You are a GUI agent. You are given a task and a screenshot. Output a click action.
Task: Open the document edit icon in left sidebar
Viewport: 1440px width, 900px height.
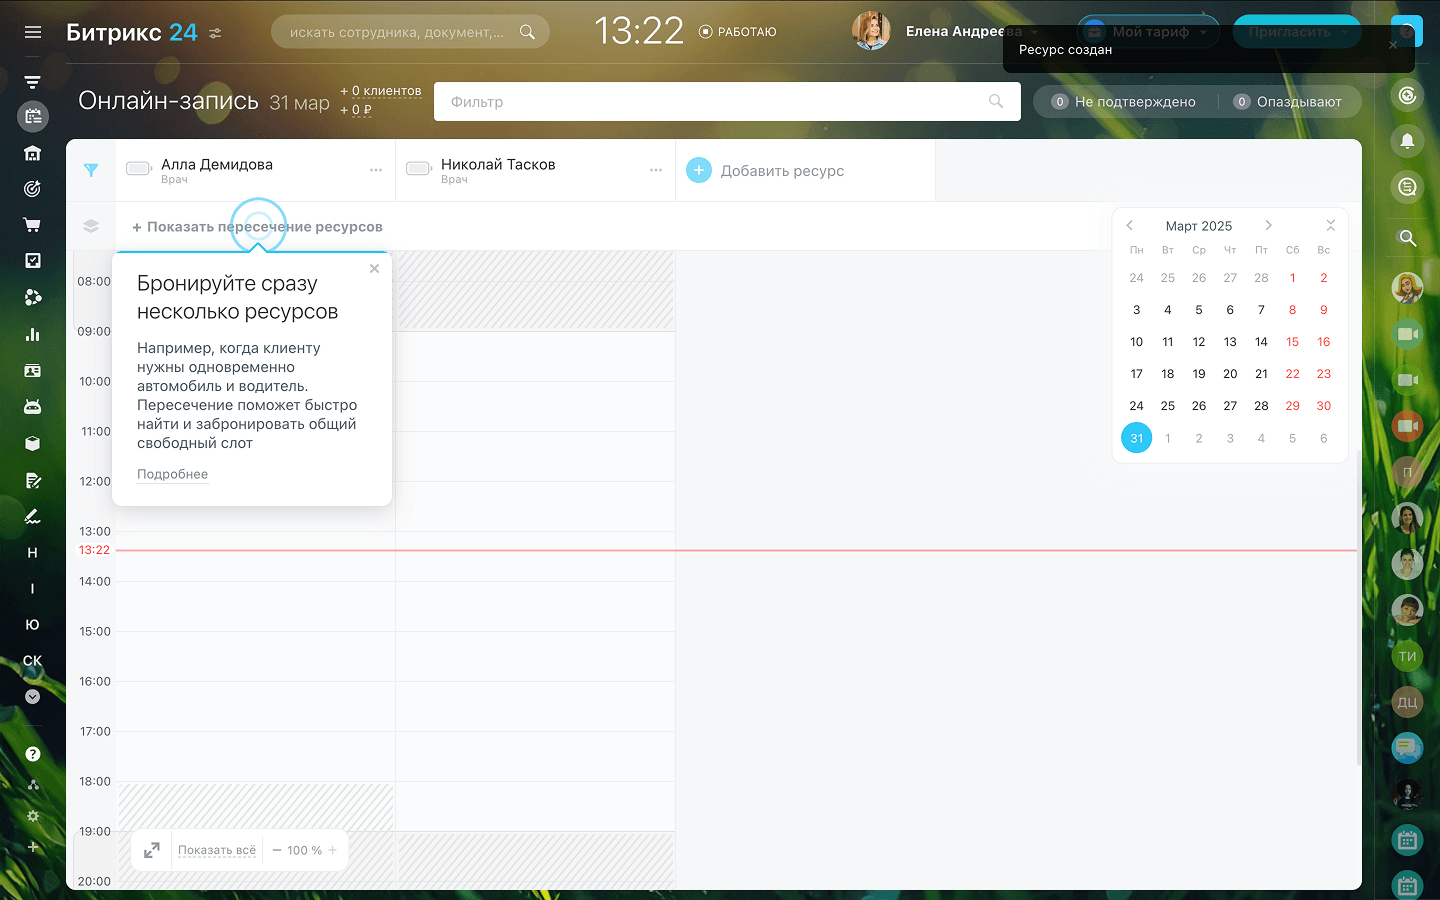pos(33,480)
